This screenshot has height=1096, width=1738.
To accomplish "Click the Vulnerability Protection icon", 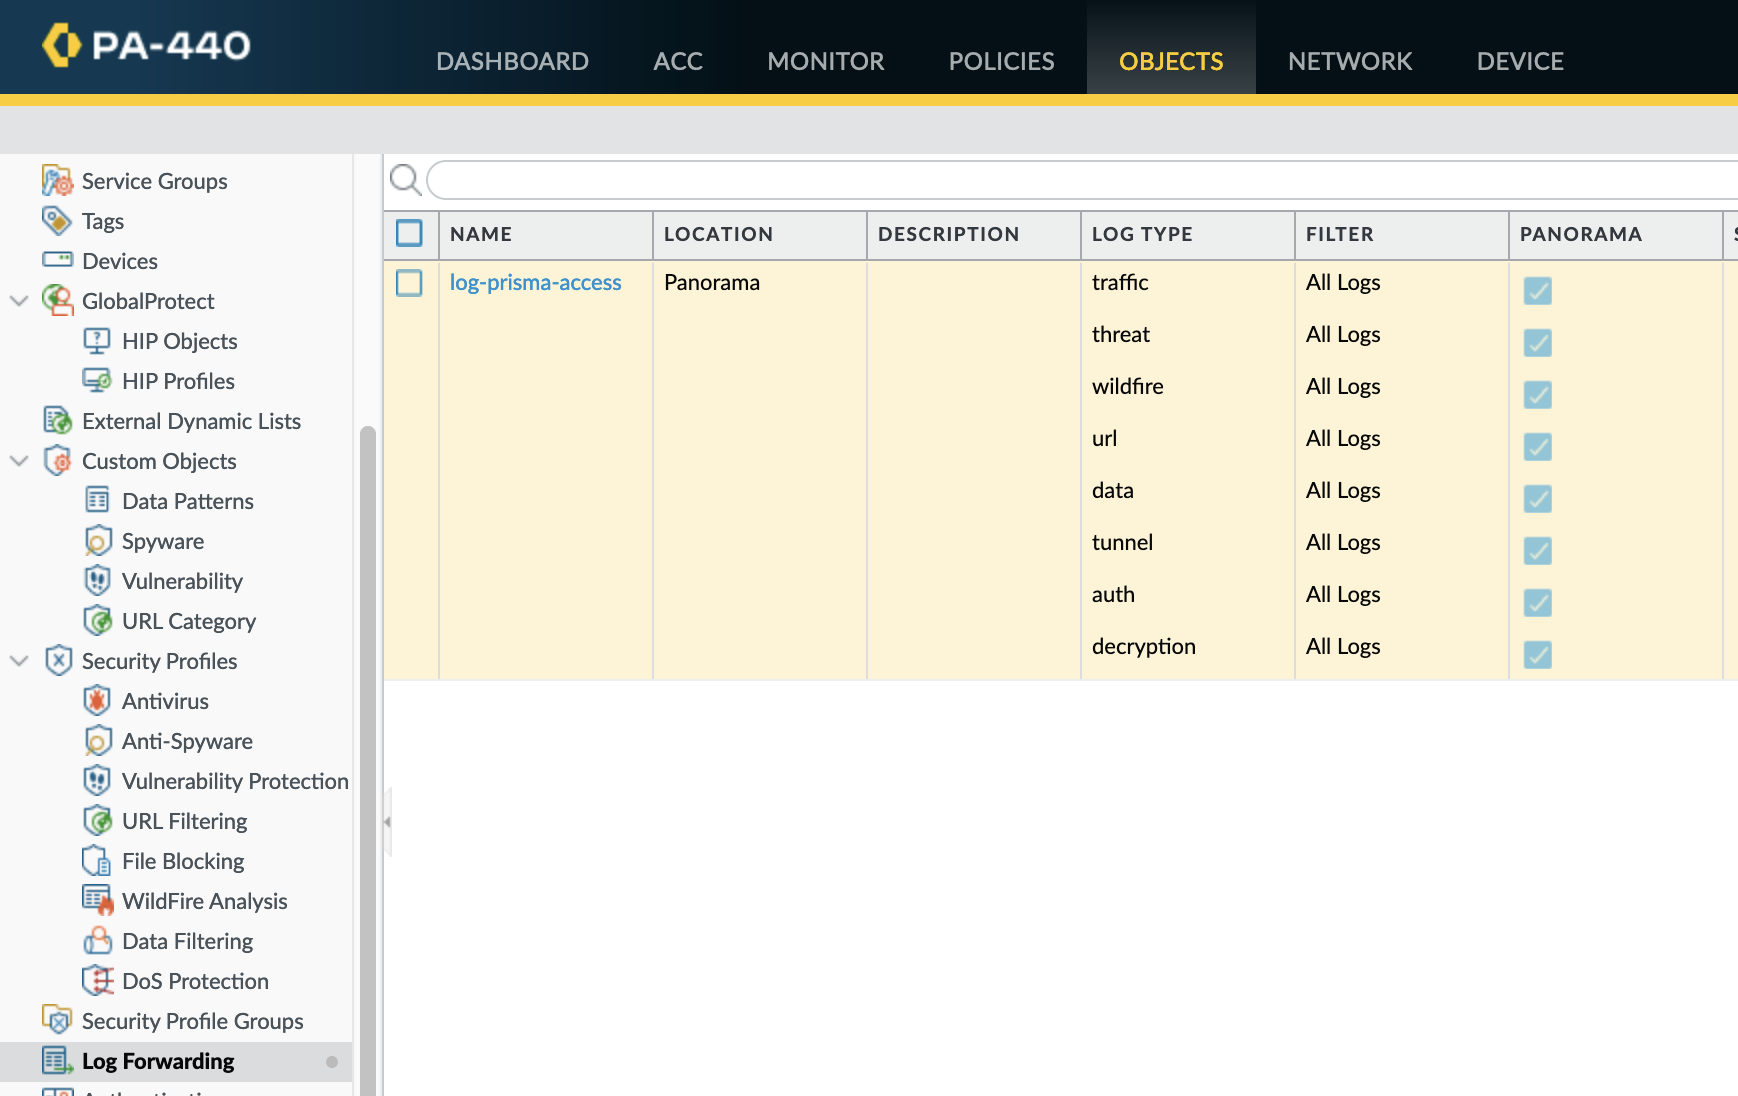I will (x=97, y=780).
